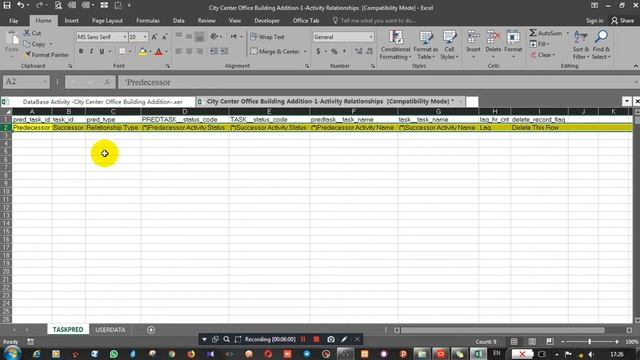
Task: Switch to the DataBase Activity .xer document tab
Action: coord(102,102)
